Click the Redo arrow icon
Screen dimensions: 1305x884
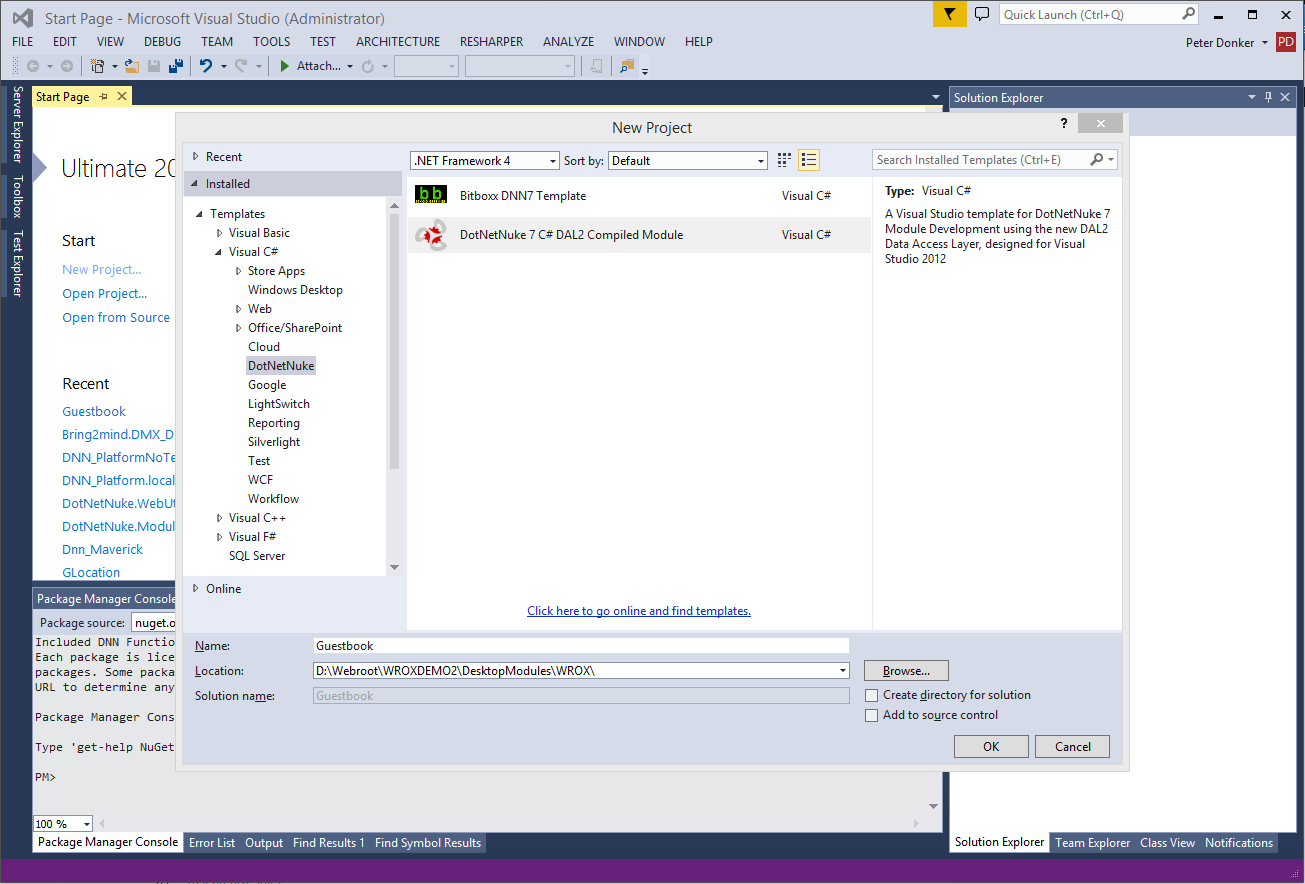point(241,66)
